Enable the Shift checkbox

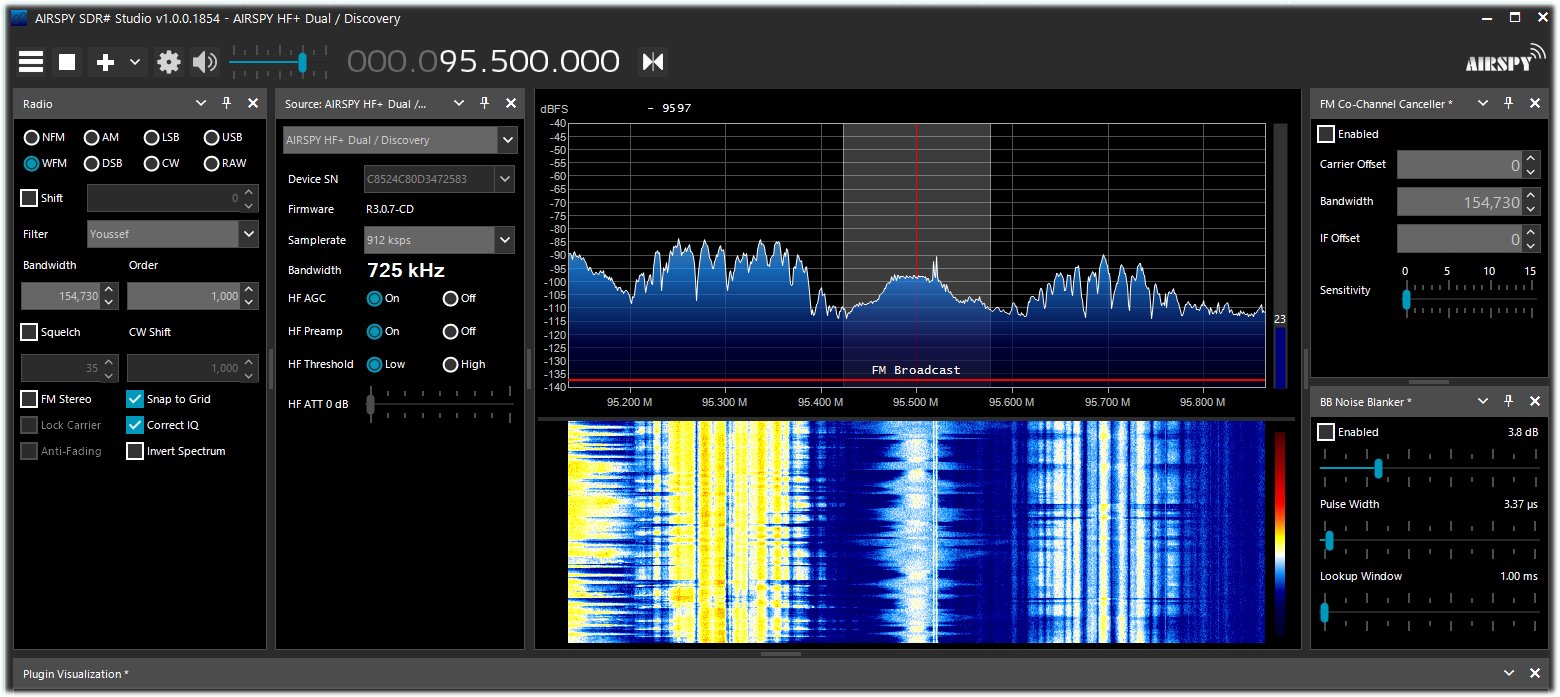click(x=29, y=198)
